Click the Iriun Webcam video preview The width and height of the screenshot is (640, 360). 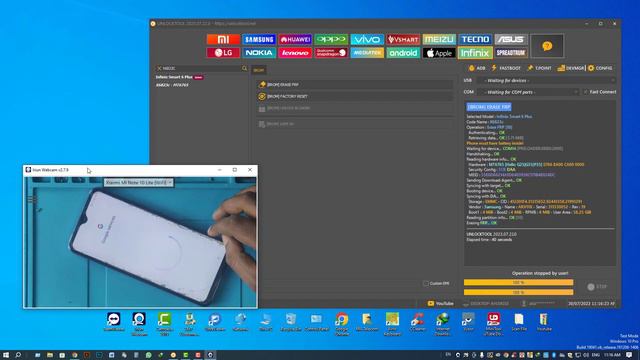(x=140, y=242)
